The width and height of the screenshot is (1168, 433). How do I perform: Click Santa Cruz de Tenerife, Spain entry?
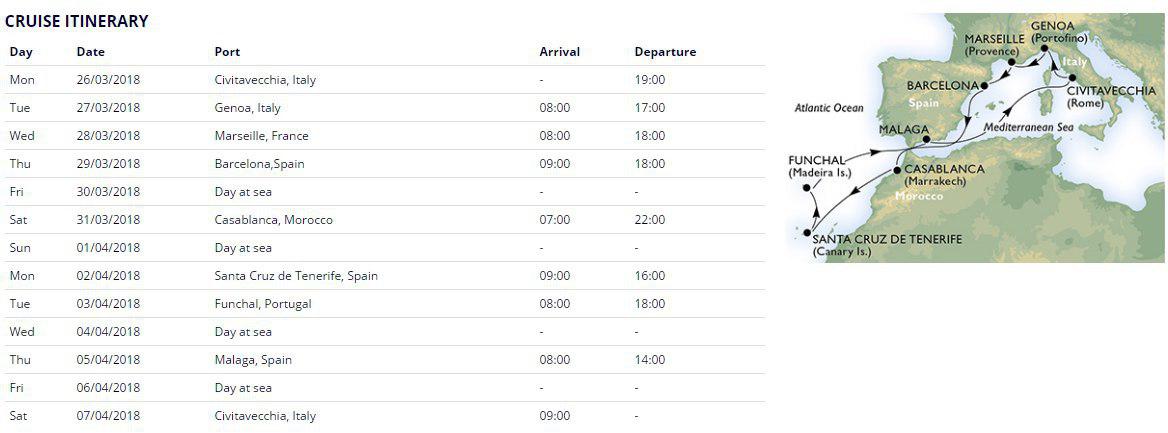click(296, 276)
